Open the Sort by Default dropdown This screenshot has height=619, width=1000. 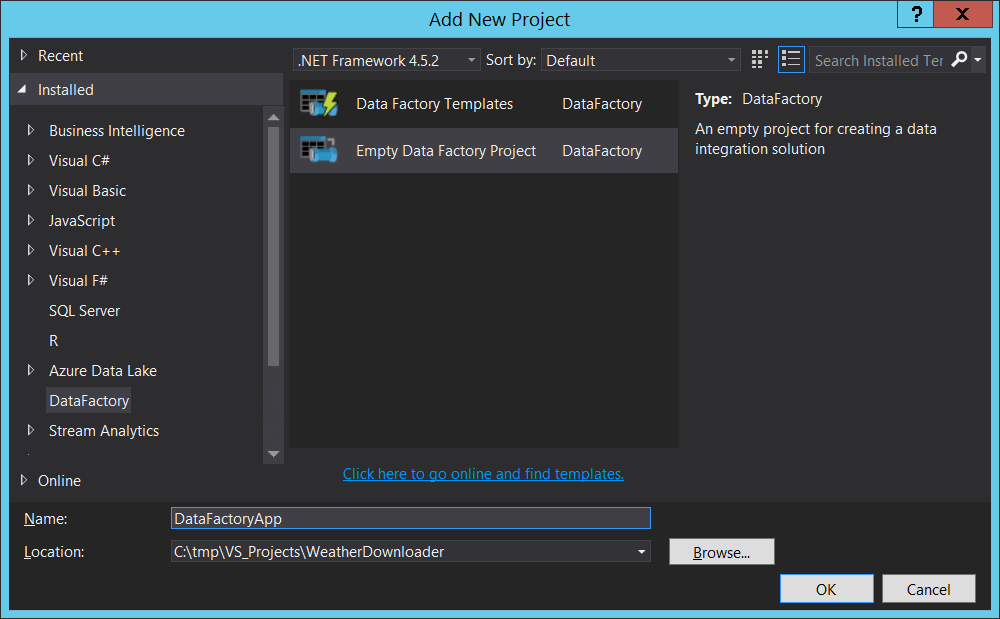pyautogui.click(x=640, y=60)
